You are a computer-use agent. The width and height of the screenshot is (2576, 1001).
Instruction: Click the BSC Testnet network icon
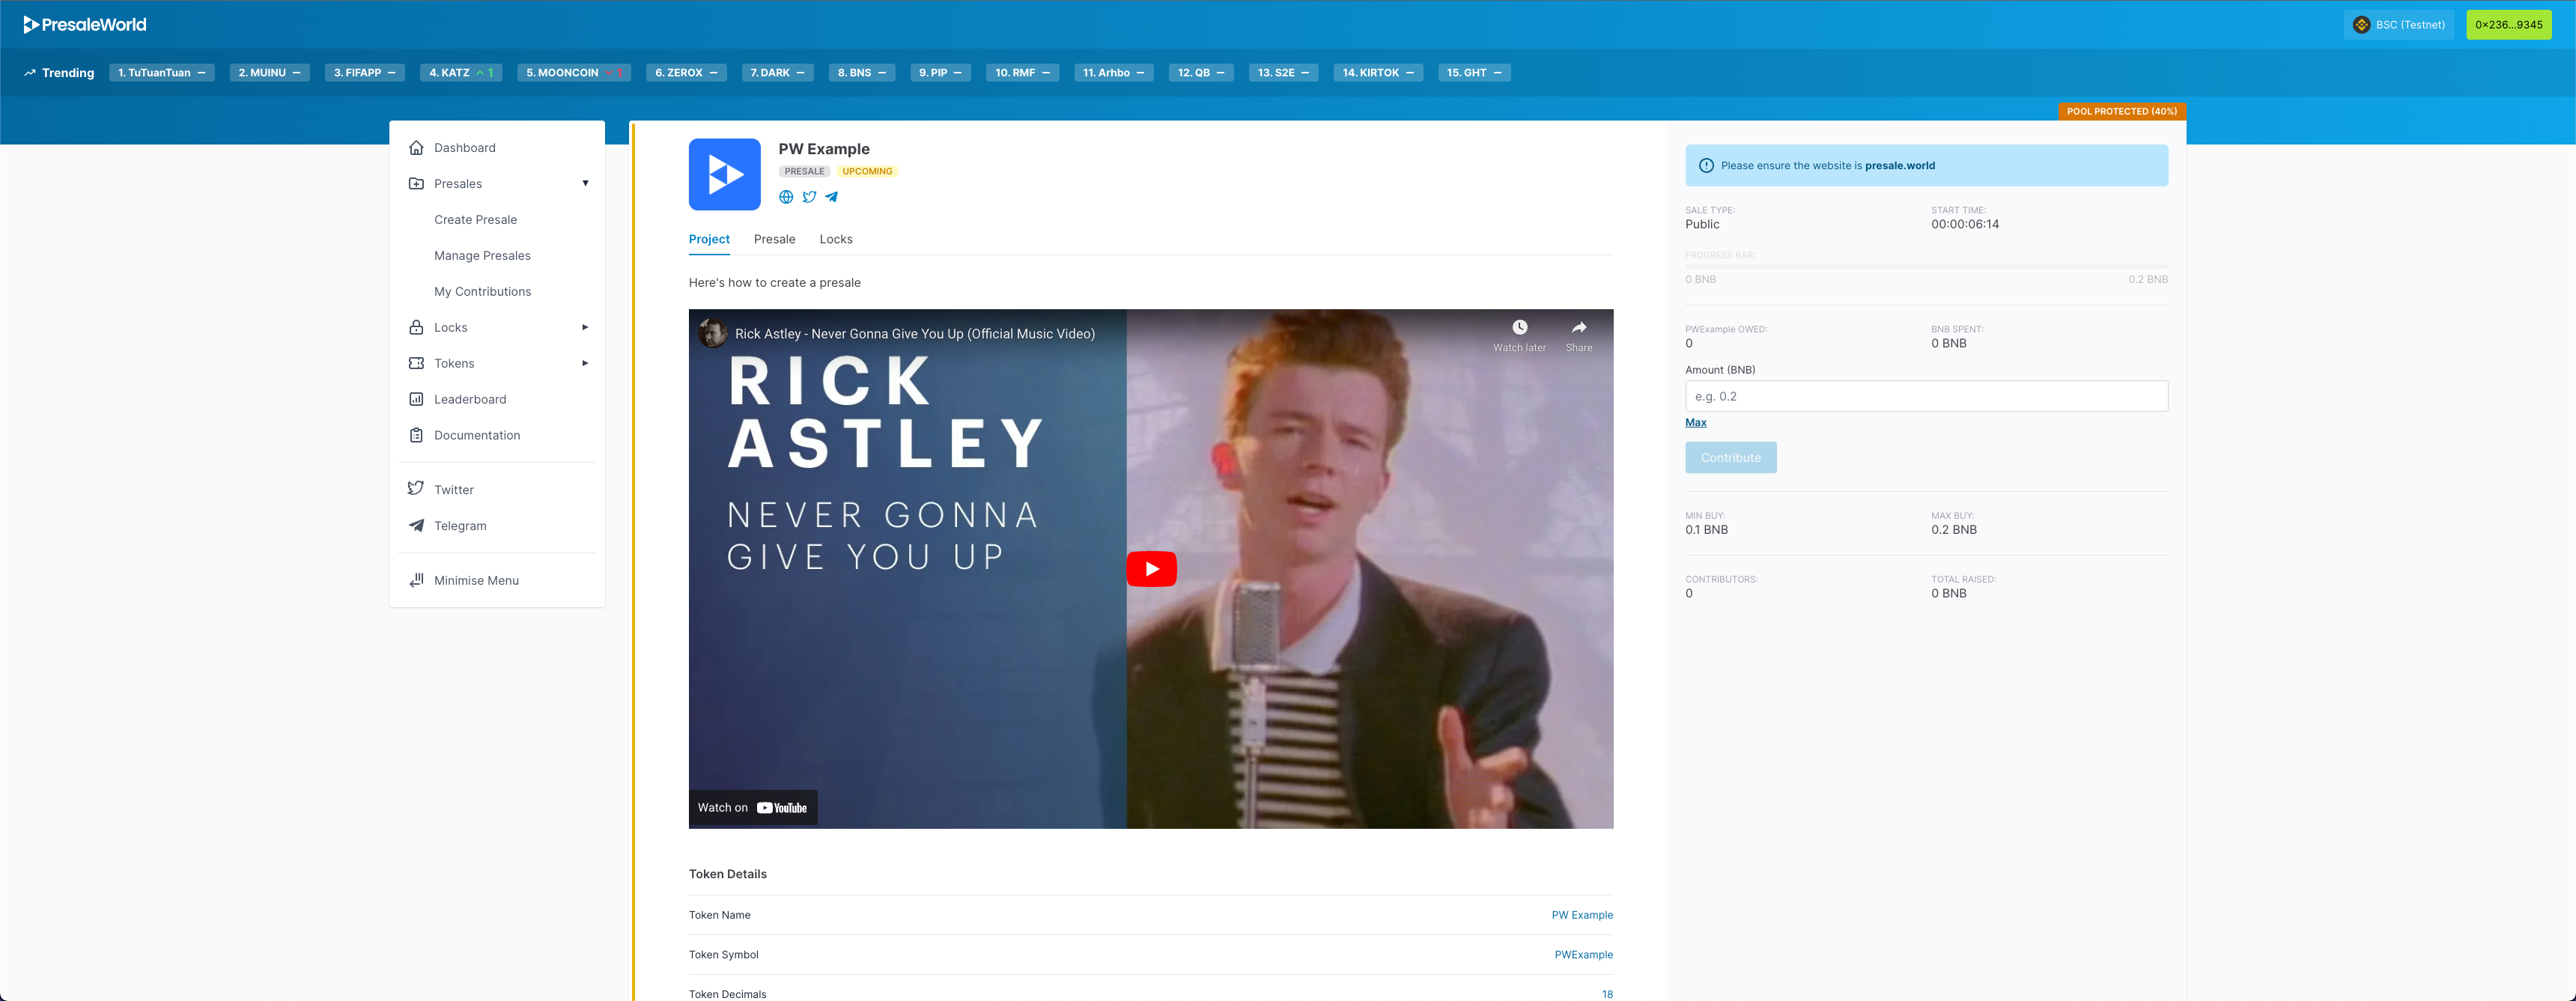[x=2362, y=25]
